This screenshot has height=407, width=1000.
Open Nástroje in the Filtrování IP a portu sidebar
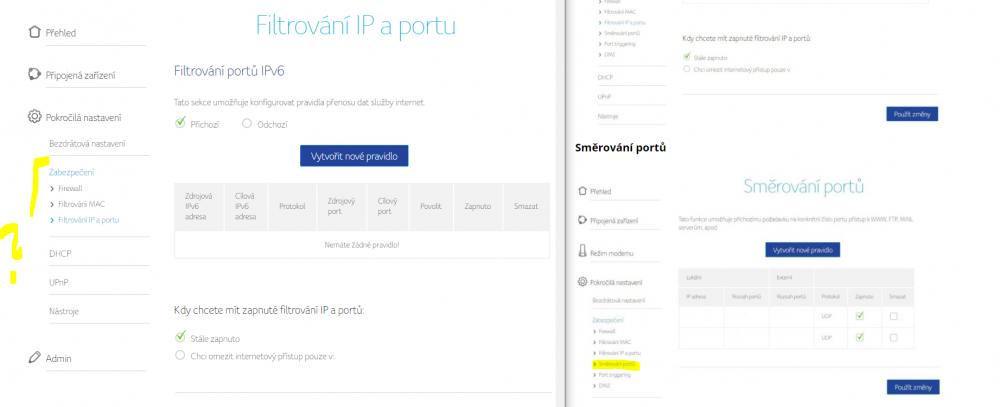(64, 311)
